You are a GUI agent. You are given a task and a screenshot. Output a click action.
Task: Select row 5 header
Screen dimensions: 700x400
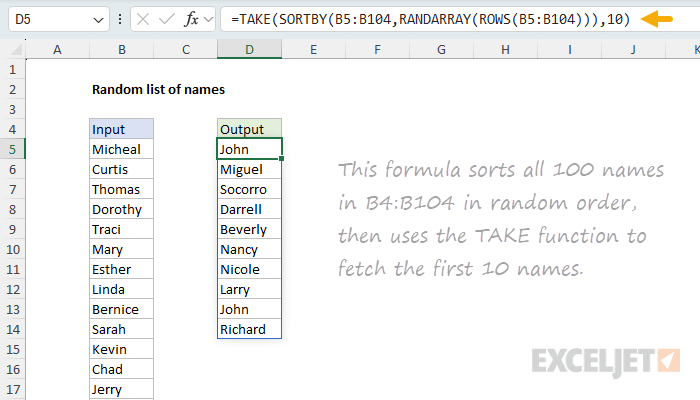pyautogui.click(x=12, y=149)
